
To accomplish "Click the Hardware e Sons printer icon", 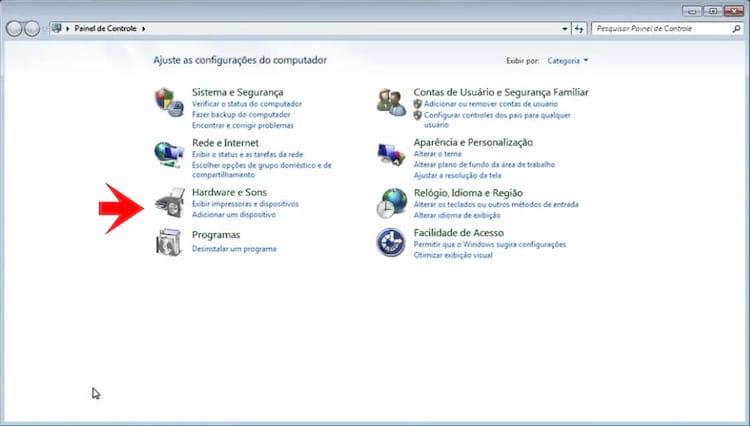I will [169, 202].
